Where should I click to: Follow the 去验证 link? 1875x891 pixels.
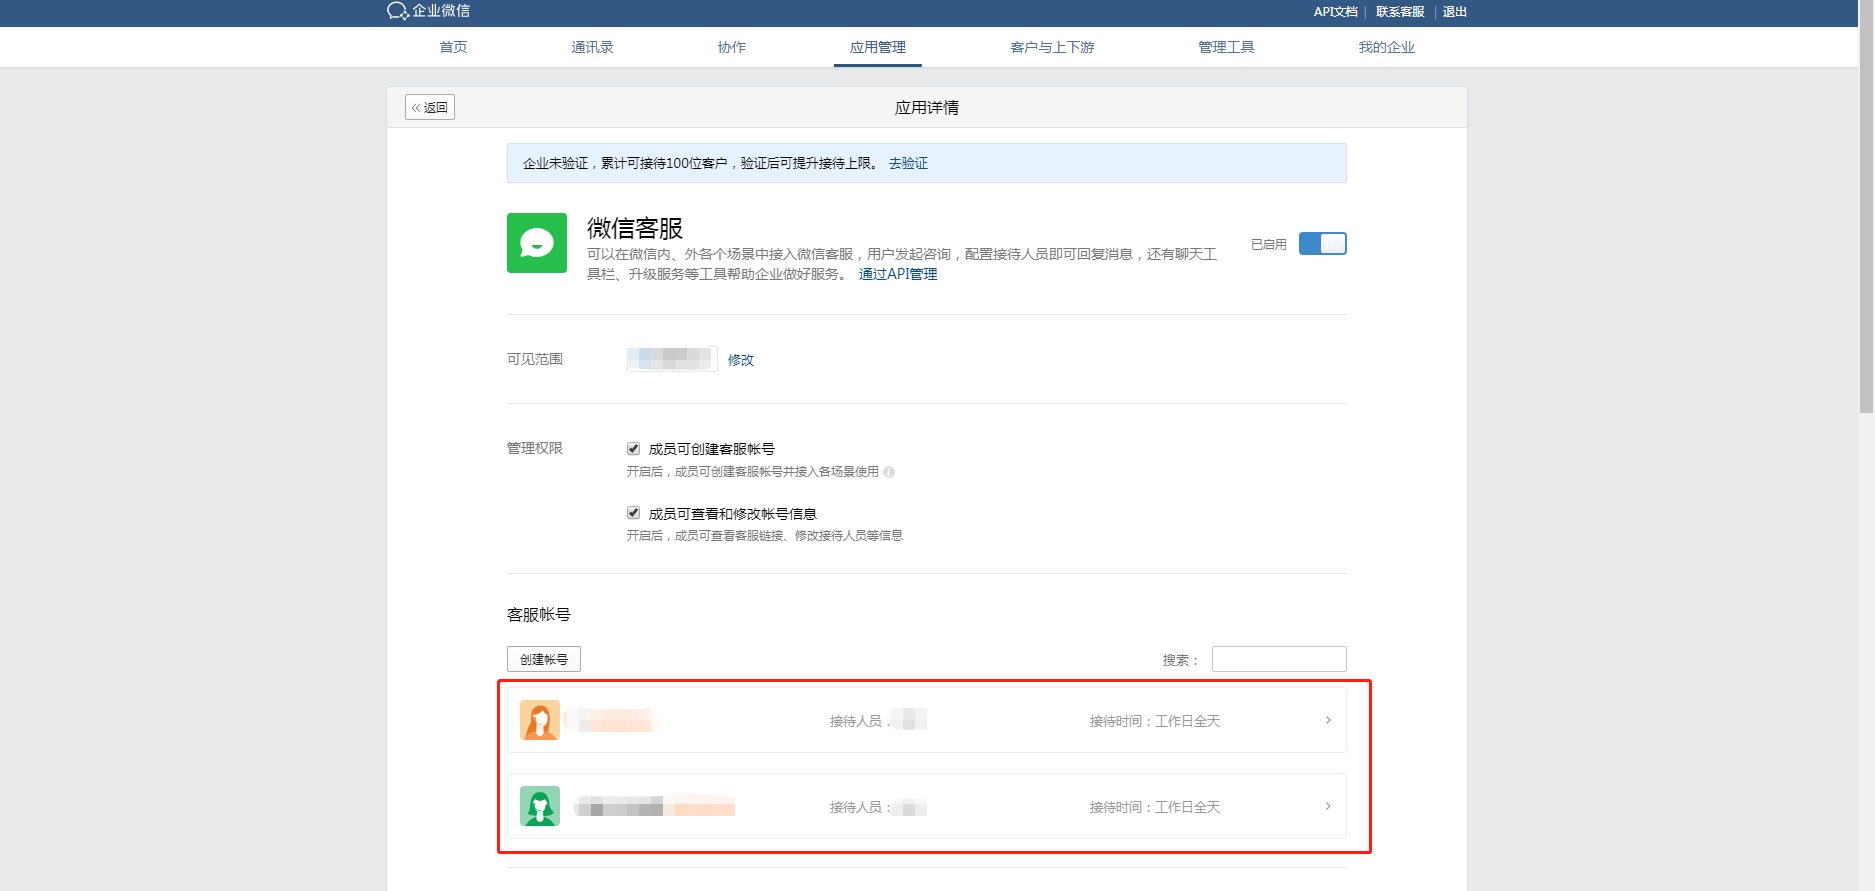pyautogui.click(x=908, y=163)
